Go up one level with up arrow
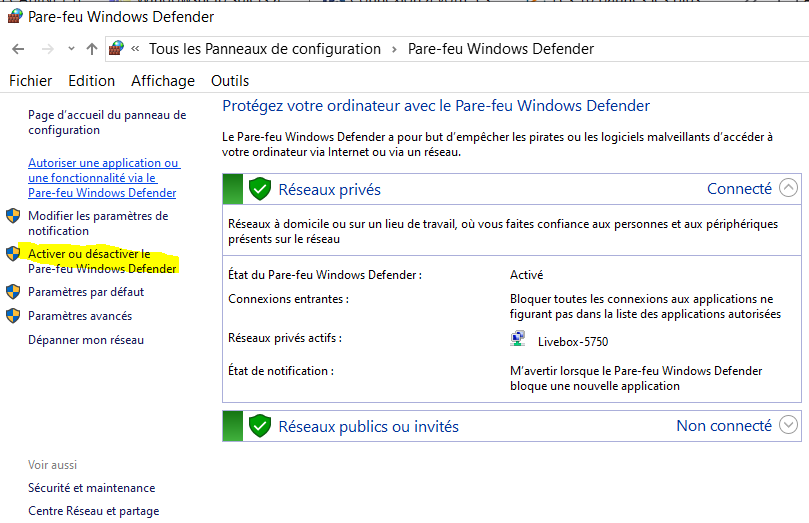This screenshot has width=809, height=523. 92,49
